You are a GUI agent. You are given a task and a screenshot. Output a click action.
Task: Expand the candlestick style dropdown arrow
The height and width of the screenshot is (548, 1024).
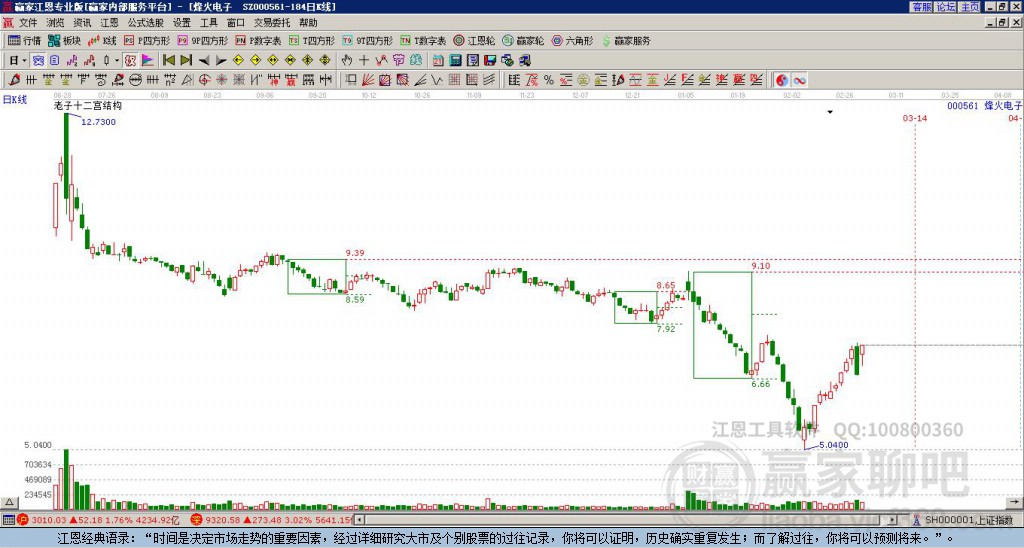tap(117, 61)
